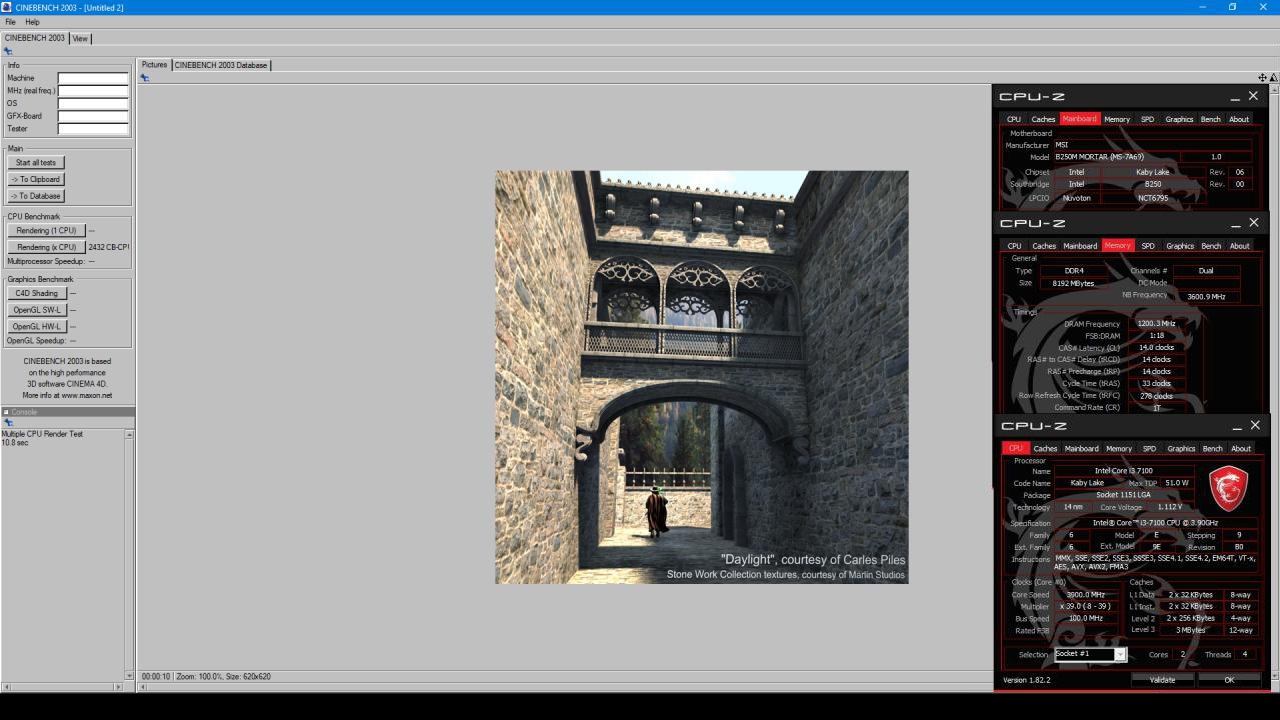The width and height of the screenshot is (1280, 720).
Task: Click the GFX-Board input field
Action: tap(93, 116)
